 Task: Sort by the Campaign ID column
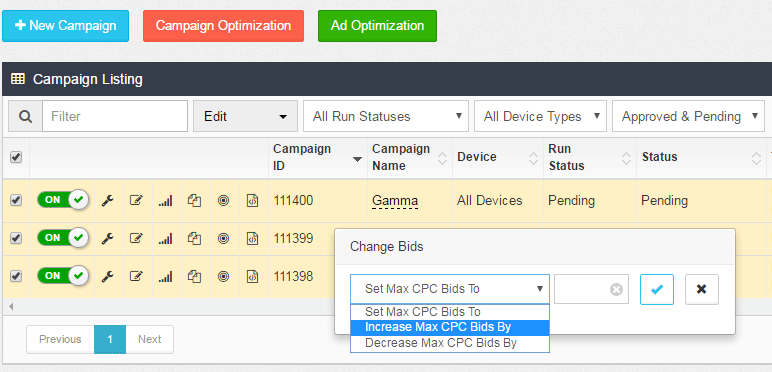(318, 157)
